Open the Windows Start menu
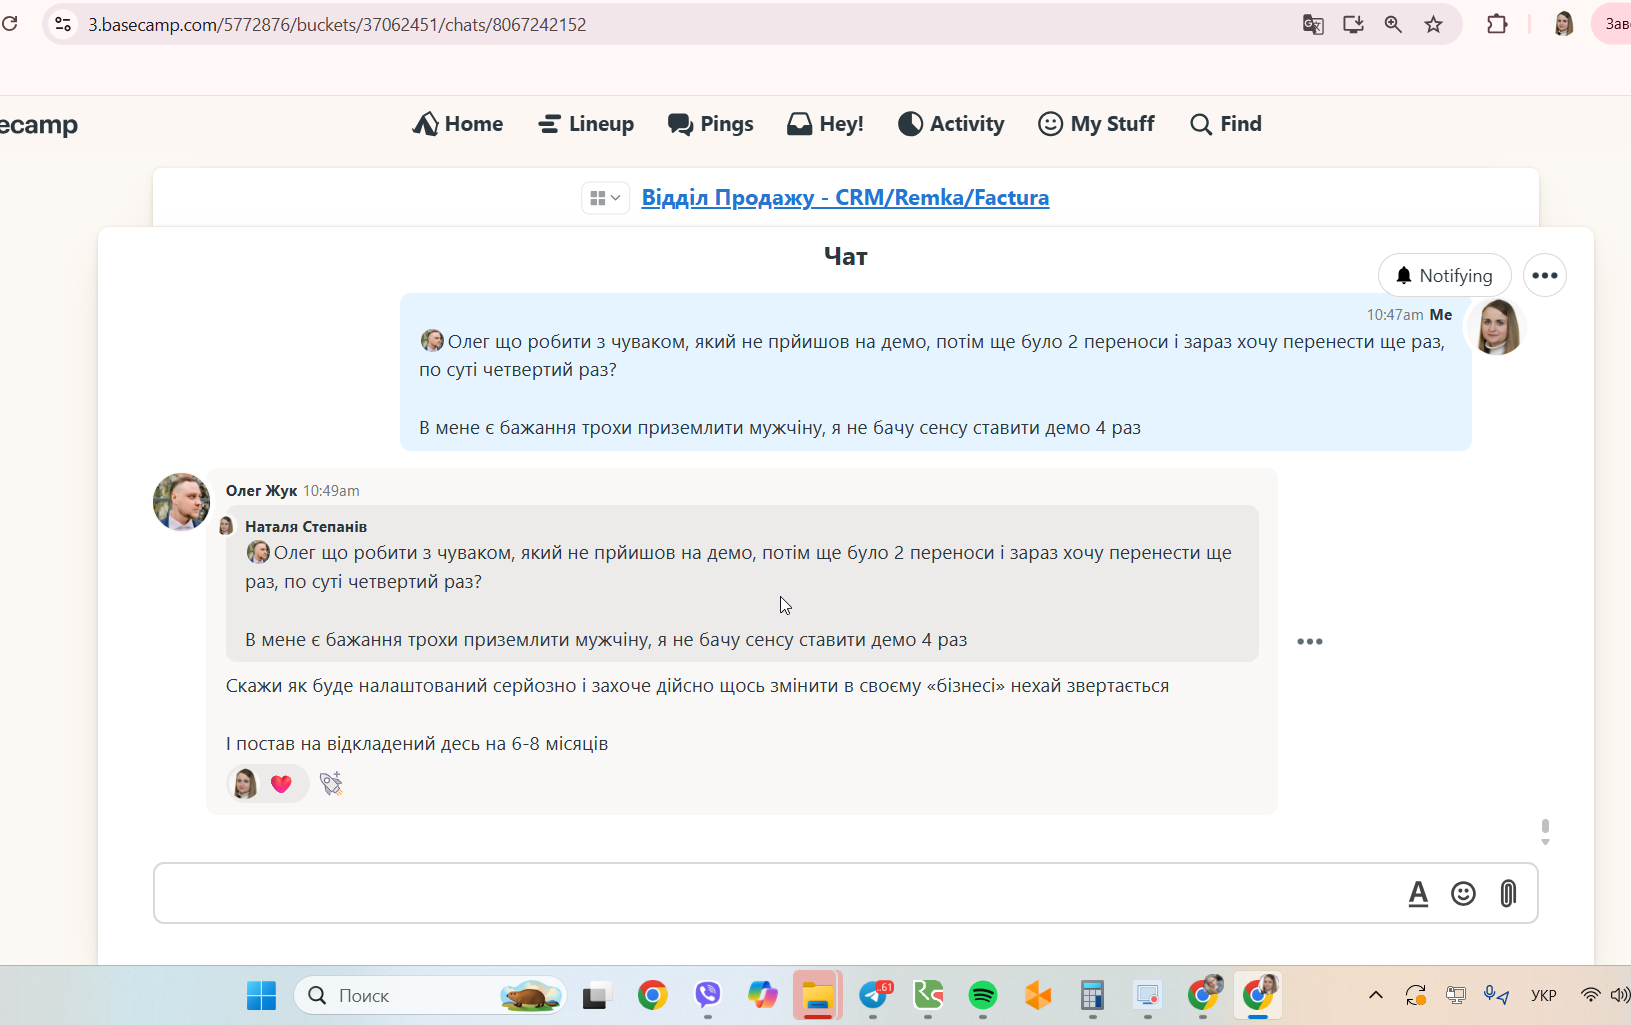This screenshot has height=1025, width=1631. (x=261, y=995)
